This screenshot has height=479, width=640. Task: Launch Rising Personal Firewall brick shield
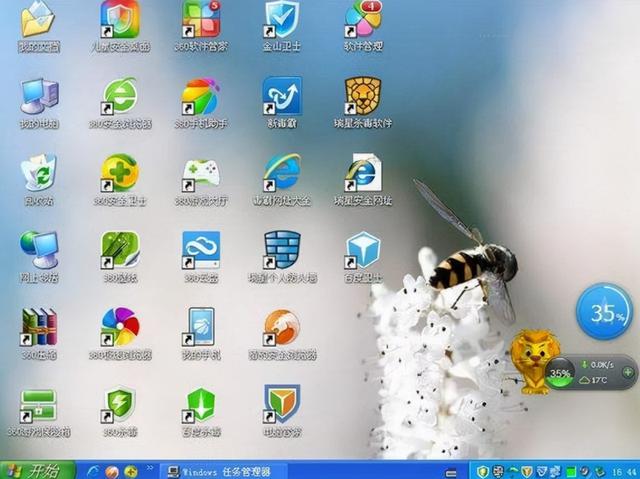[282, 250]
